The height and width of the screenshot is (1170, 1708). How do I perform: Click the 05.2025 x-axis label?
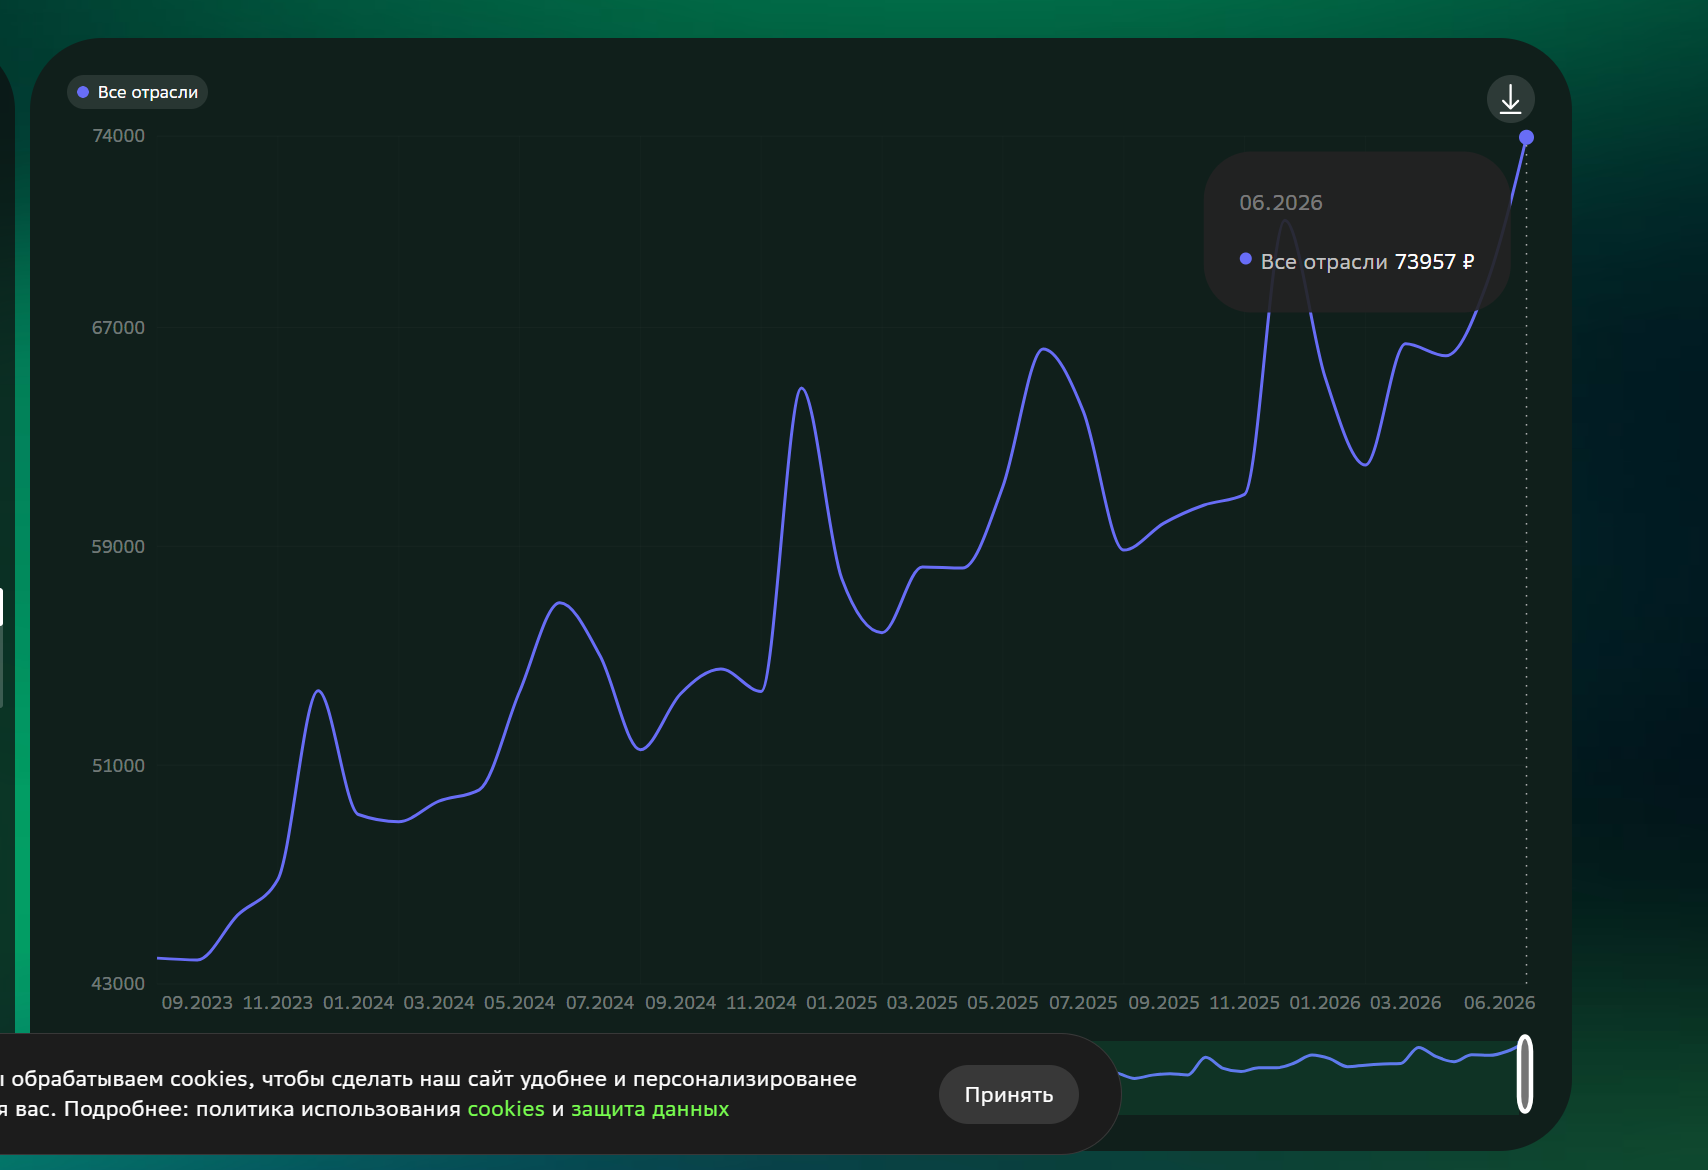click(x=1003, y=1002)
